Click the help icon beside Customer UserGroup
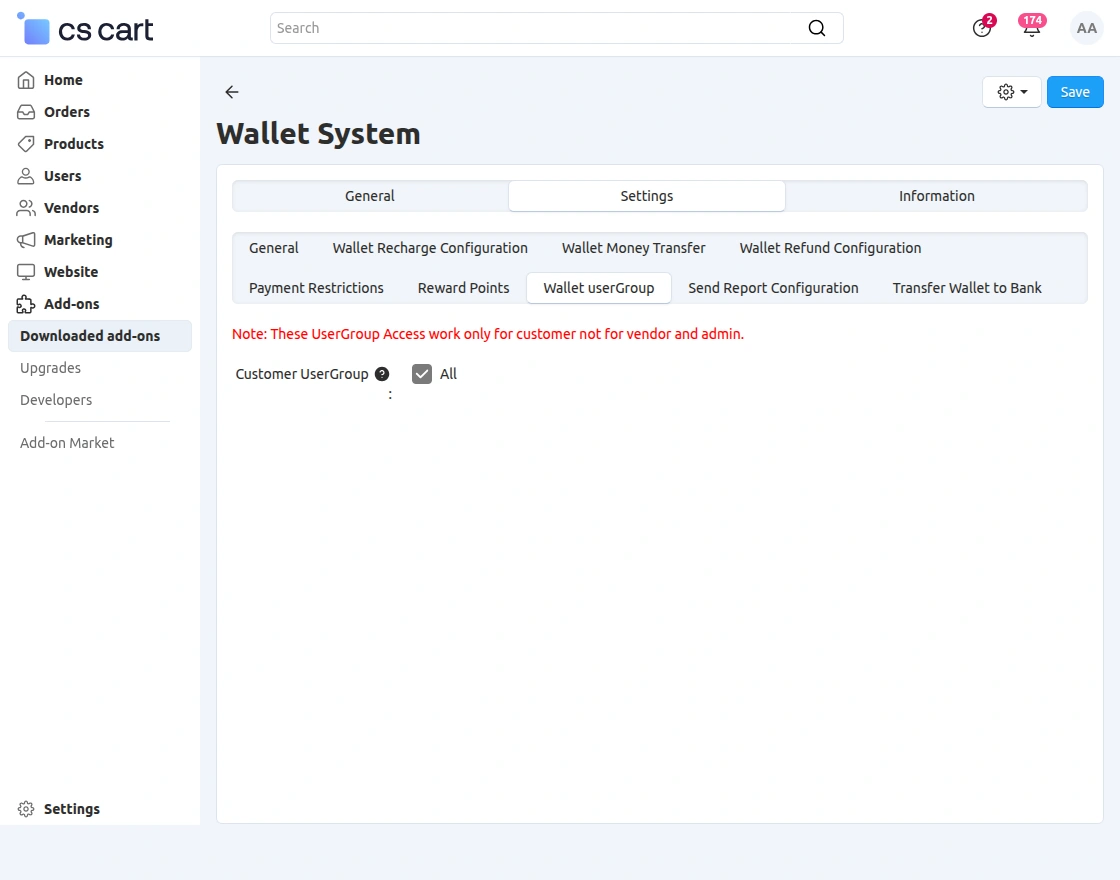 coord(382,373)
